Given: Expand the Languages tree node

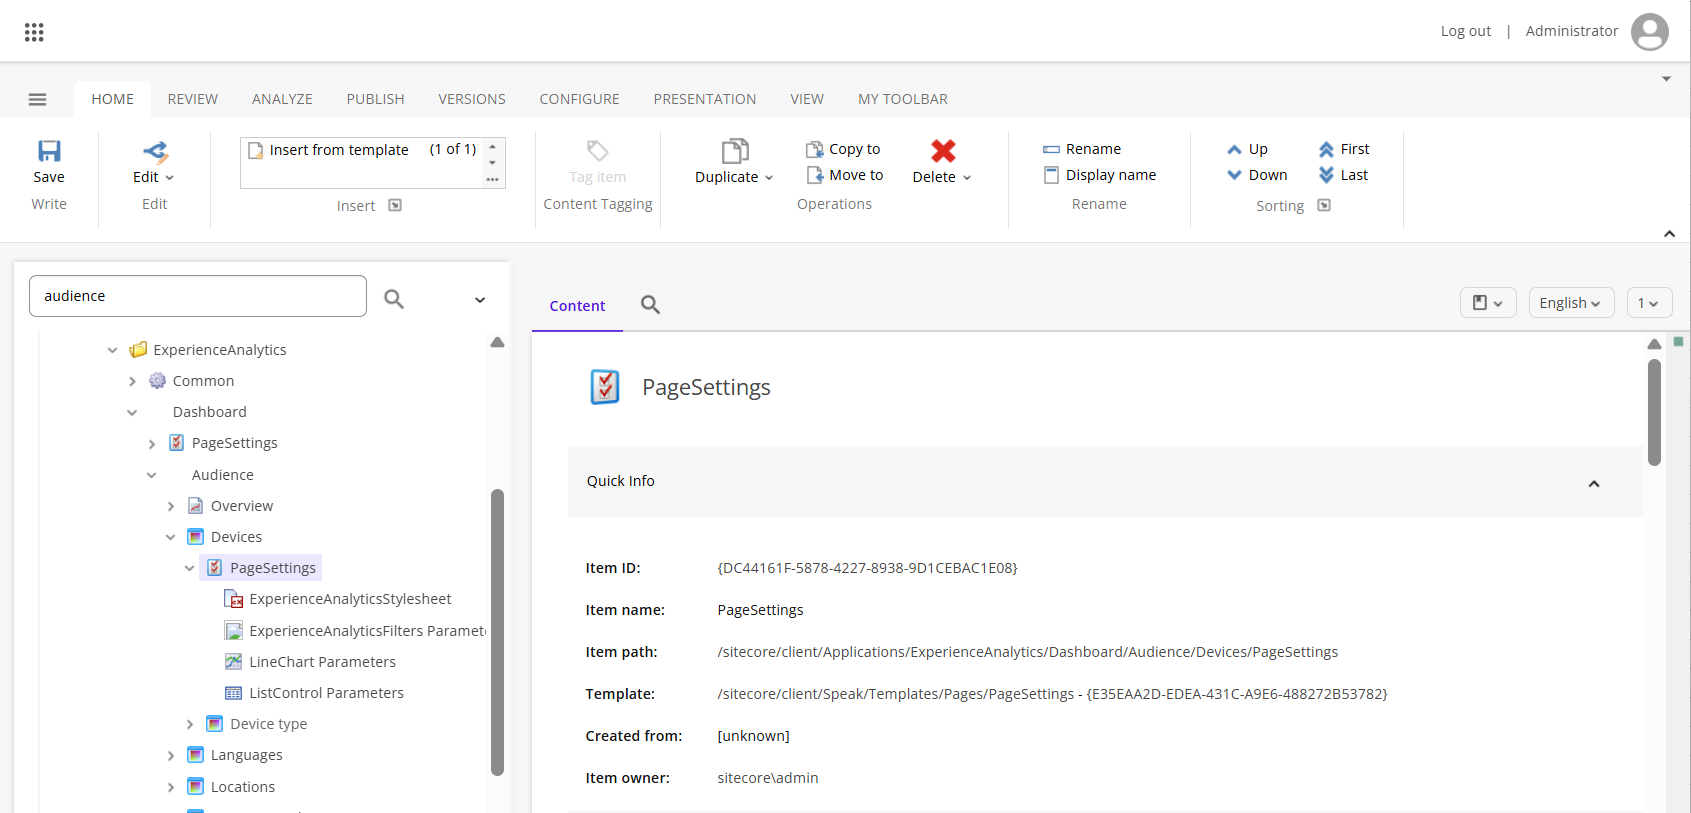Looking at the screenshot, I should [x=170, y=755].
